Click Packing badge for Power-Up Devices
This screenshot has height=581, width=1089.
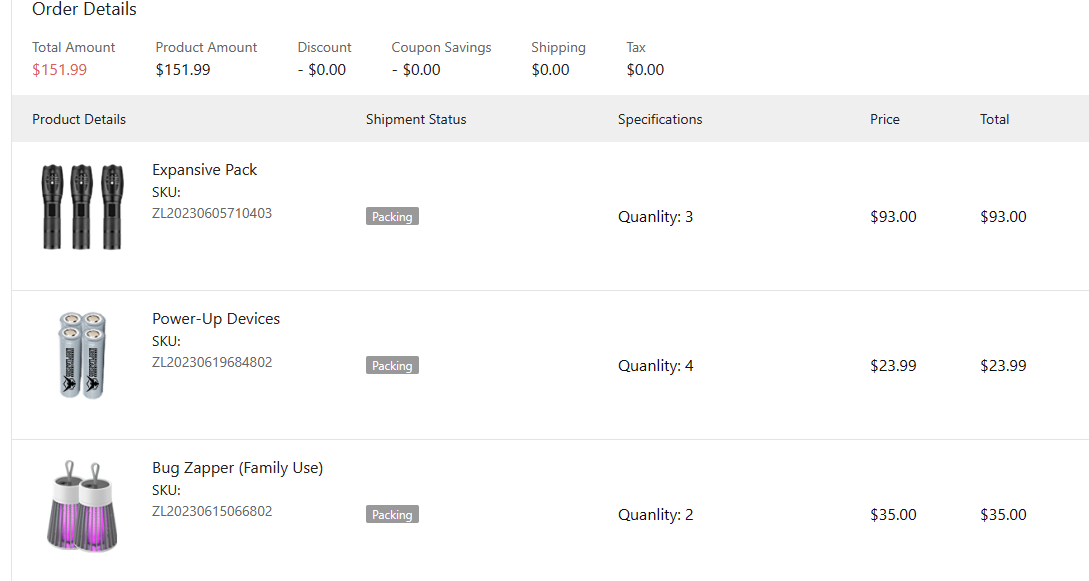click(x=392, y=366)
